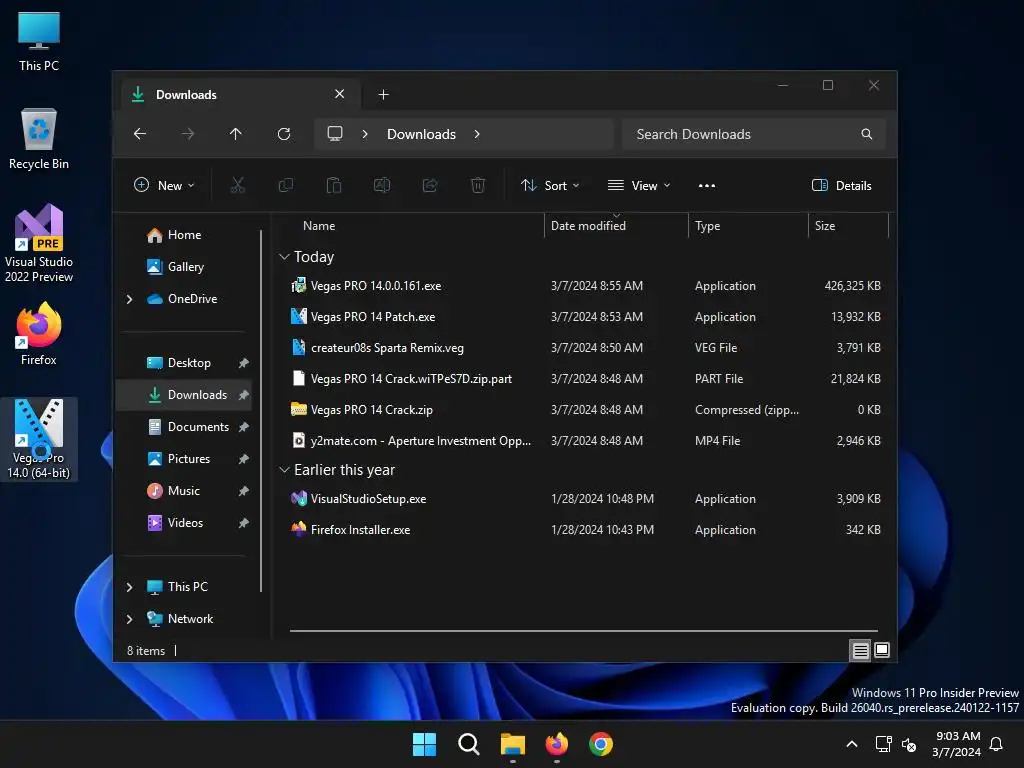
Task: Select createur08s Sparta Remix.veg file
Action: coord(585,347)
